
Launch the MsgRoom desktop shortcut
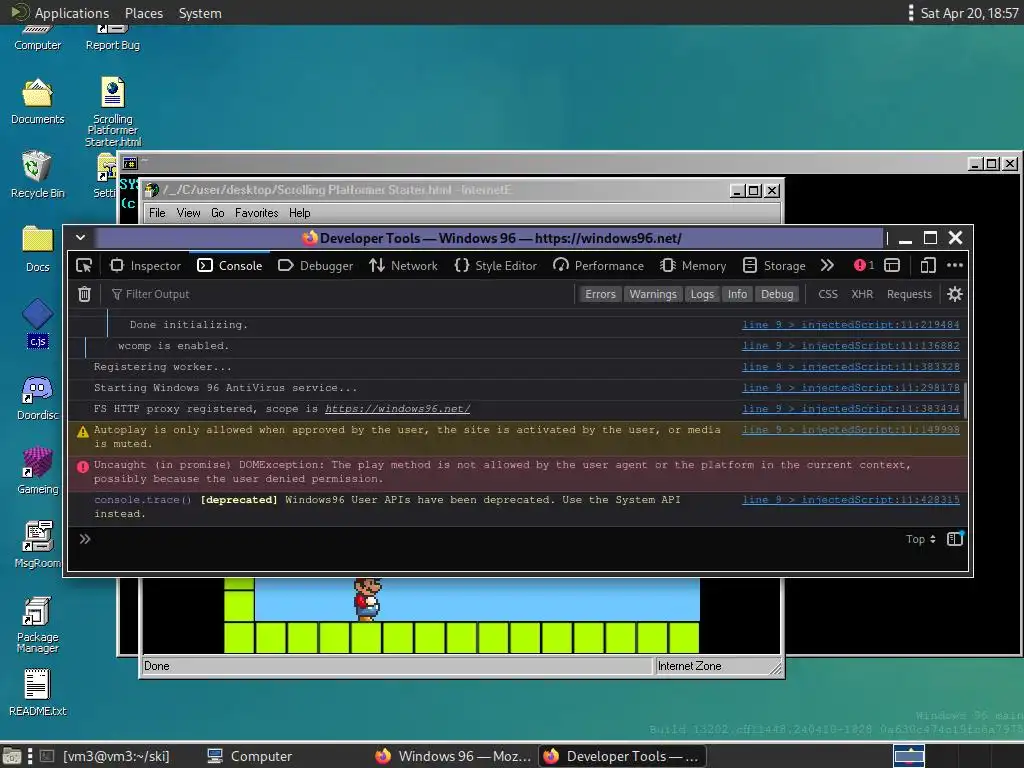coord(37,545)
